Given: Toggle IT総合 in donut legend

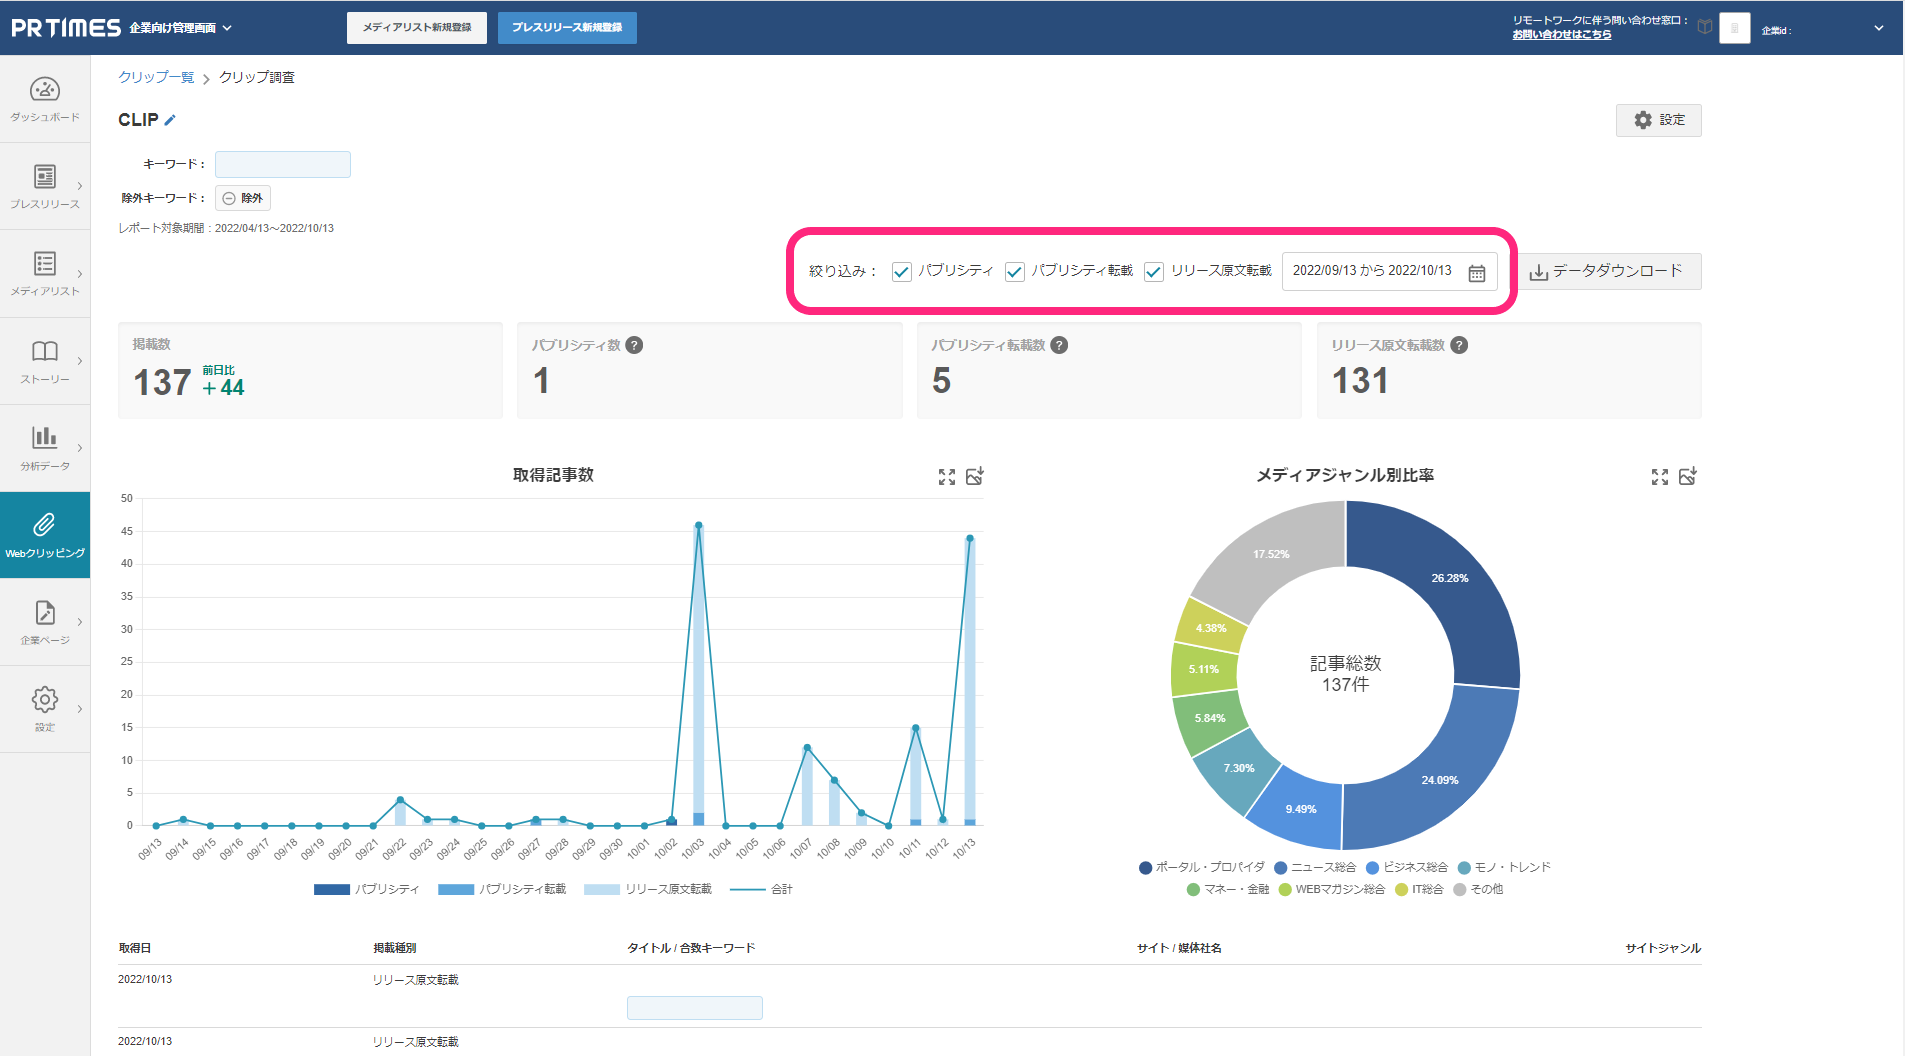Looking at the screenshot, I should tap(1419, 889).
